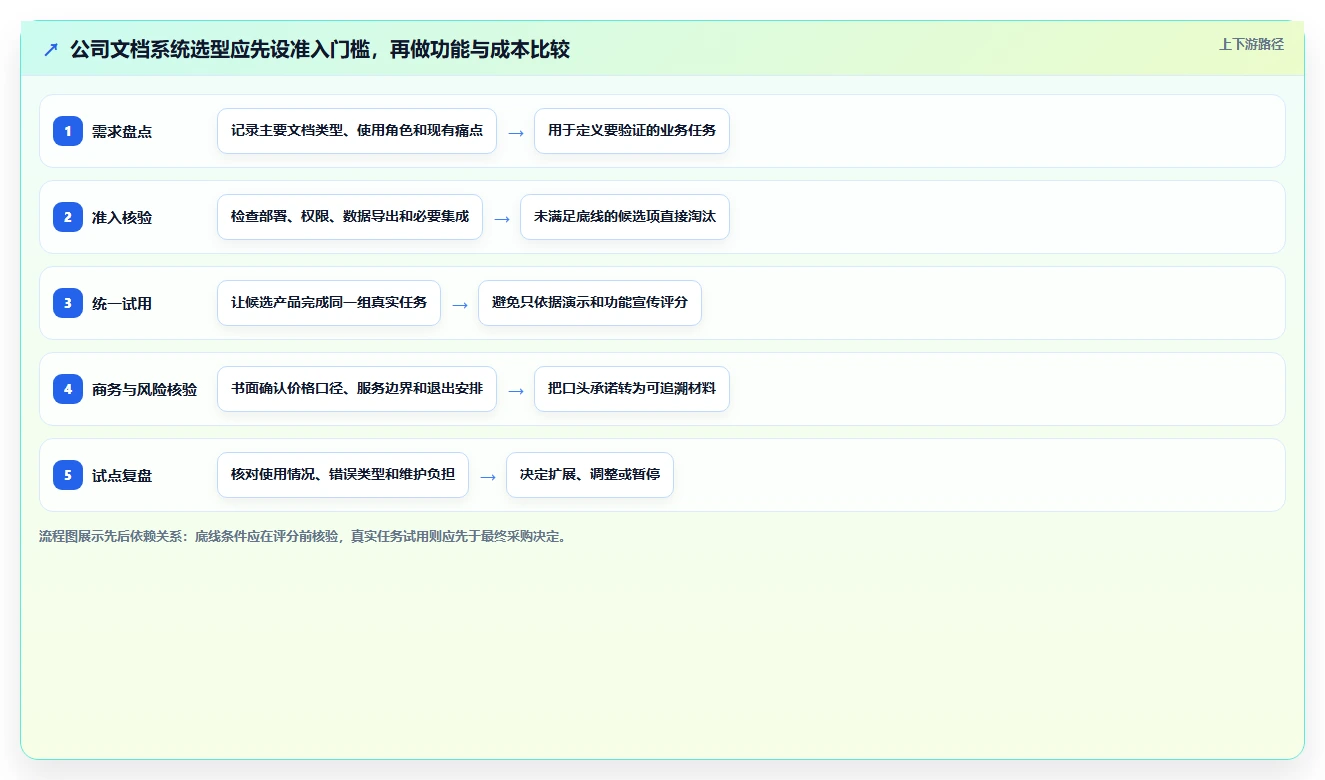
Task: Click the diagonal arrow icon beside the title
Action: 51,50
